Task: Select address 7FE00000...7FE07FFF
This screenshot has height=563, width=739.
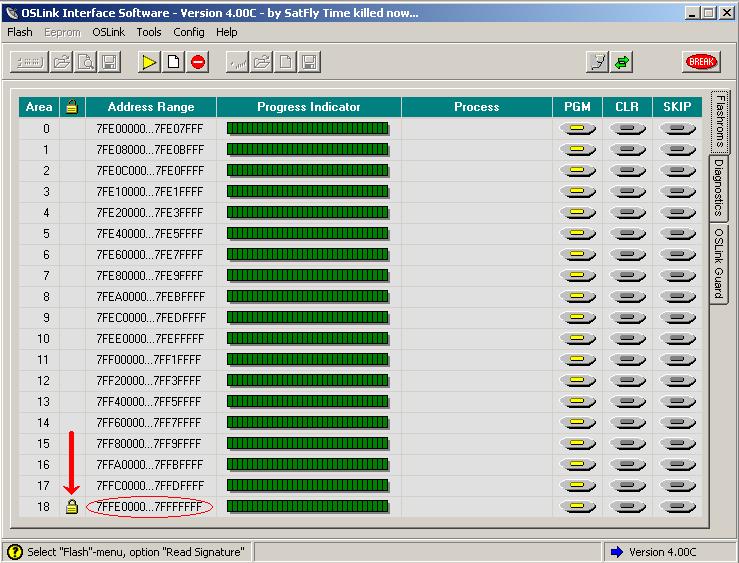Action: pyautogui.click(x=150, y=129)
